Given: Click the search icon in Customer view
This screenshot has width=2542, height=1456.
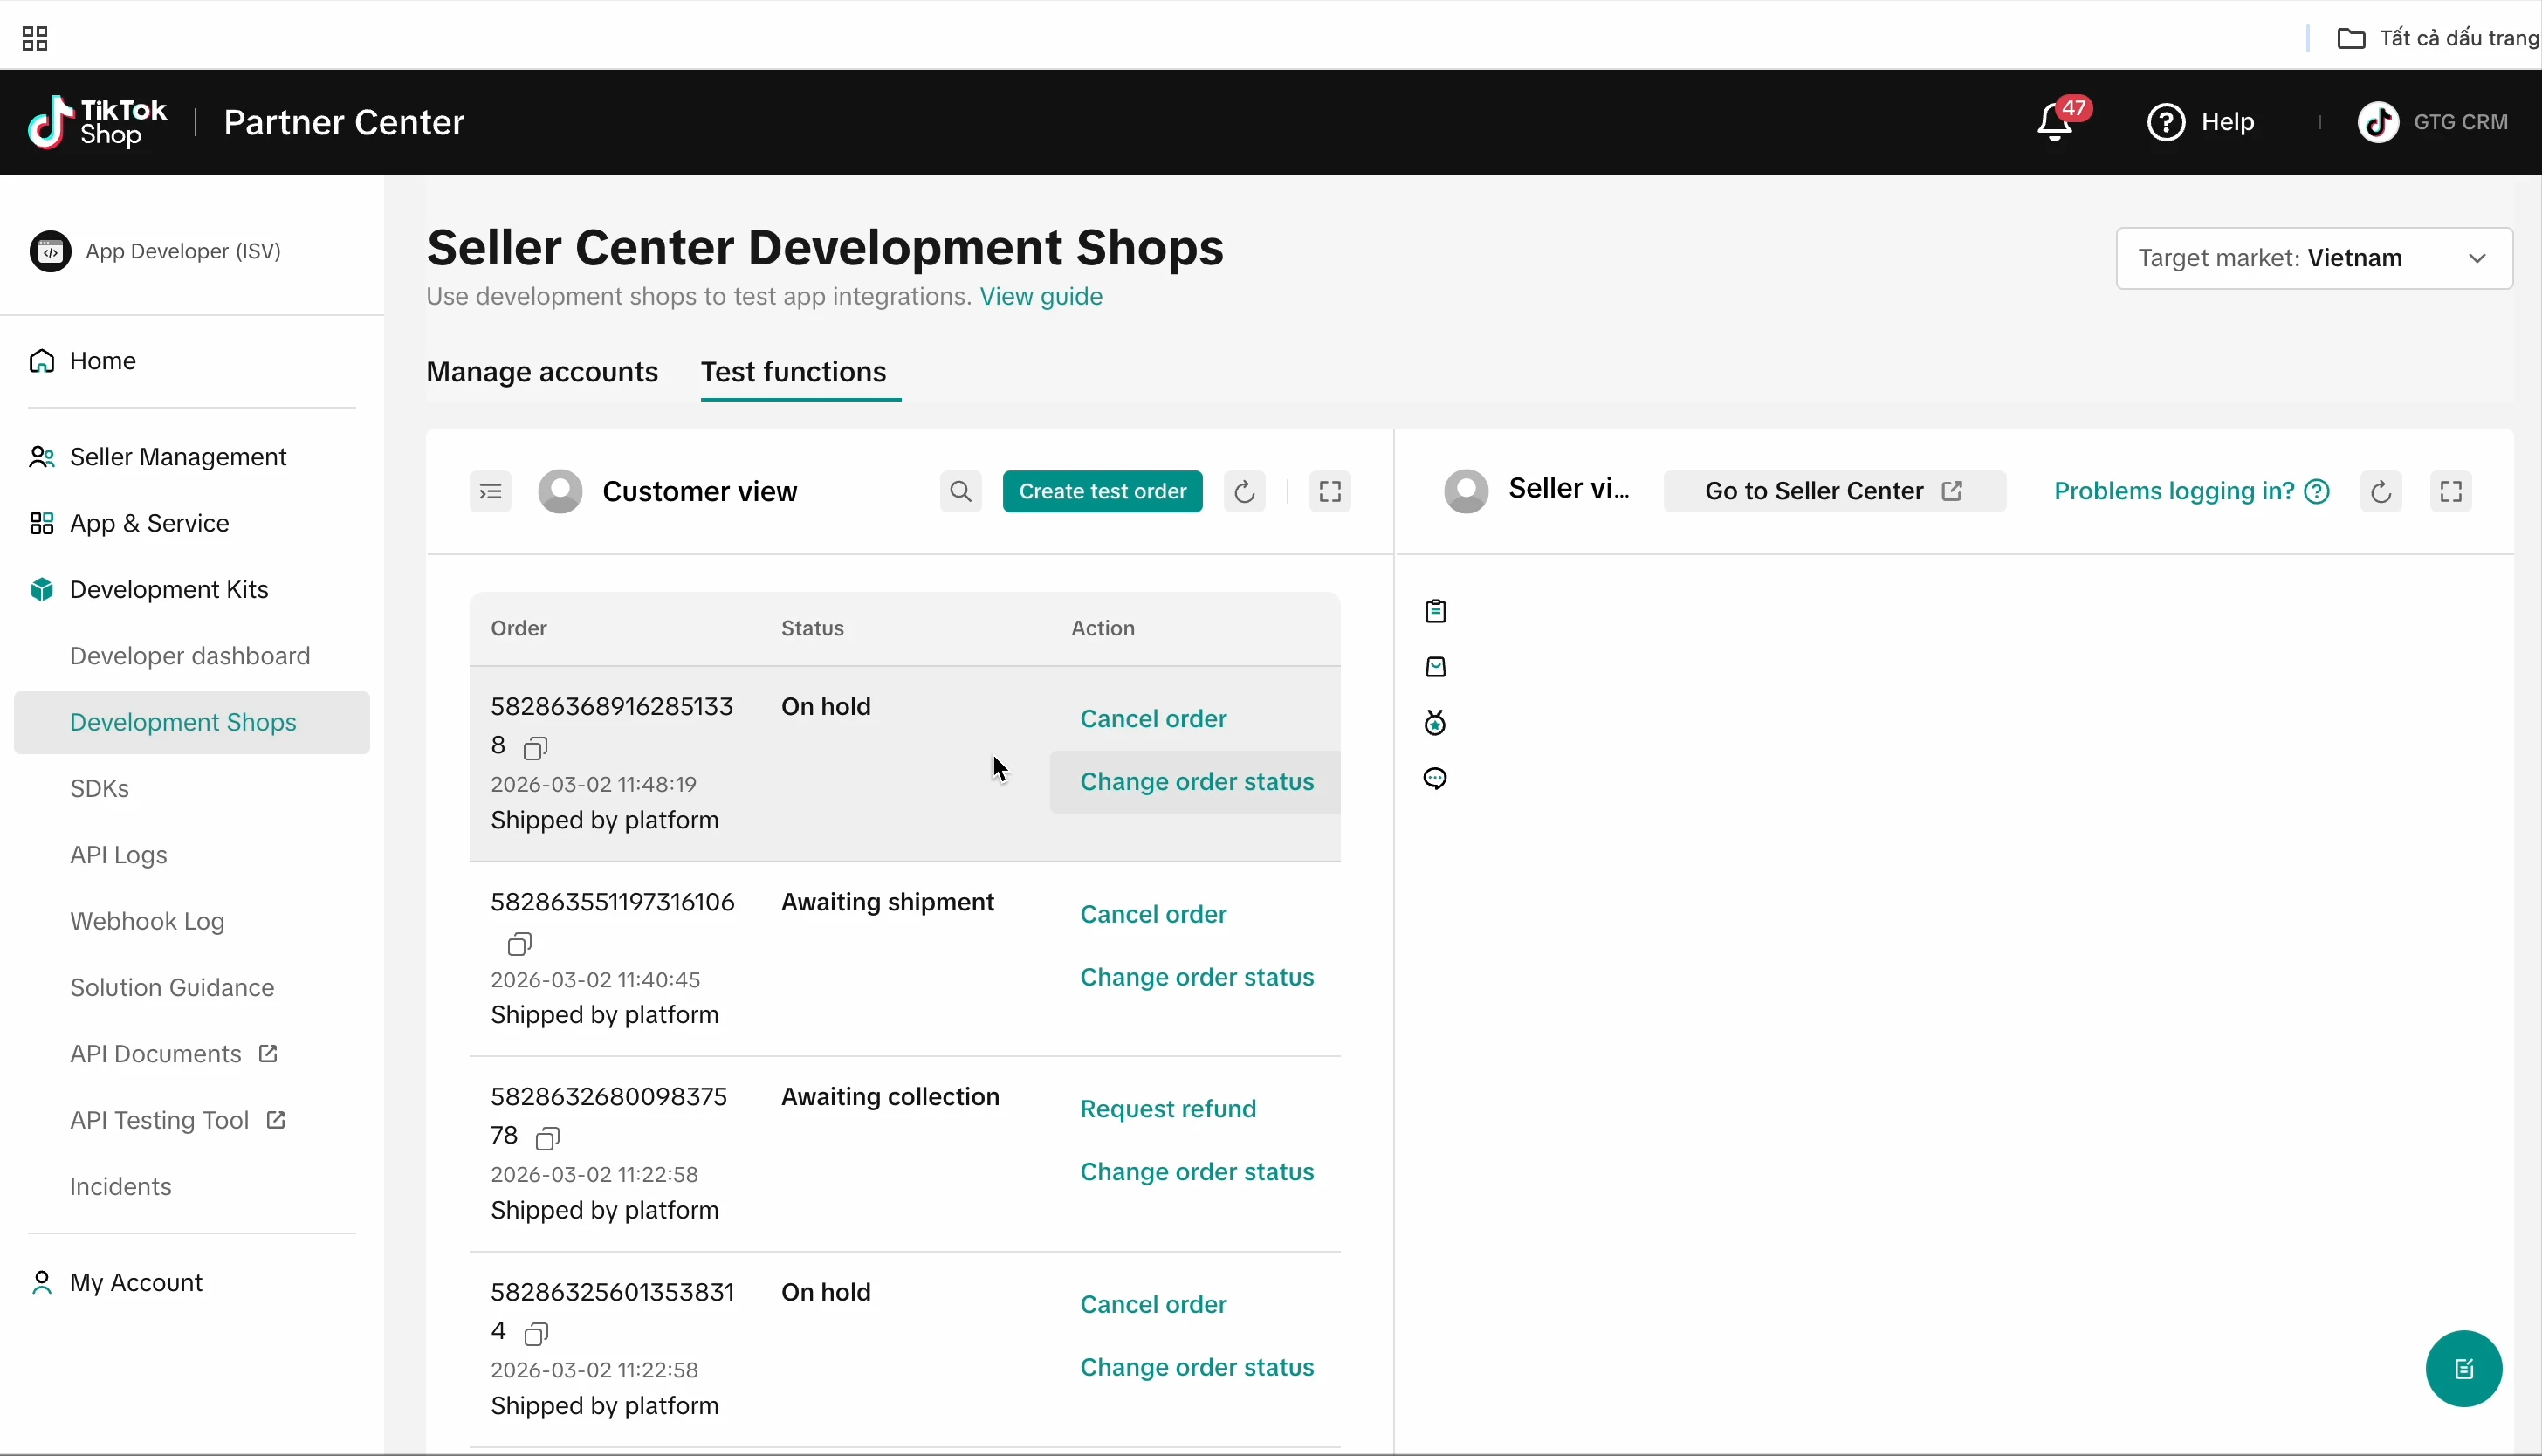Looking at the screenshot, I should click(x=960, y=491).
